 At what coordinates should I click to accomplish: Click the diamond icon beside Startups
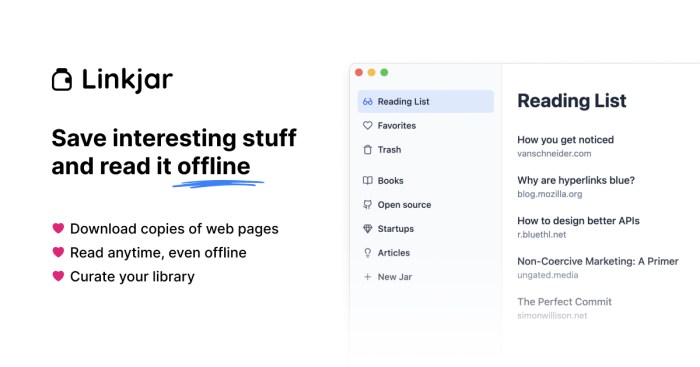point(367,229)
